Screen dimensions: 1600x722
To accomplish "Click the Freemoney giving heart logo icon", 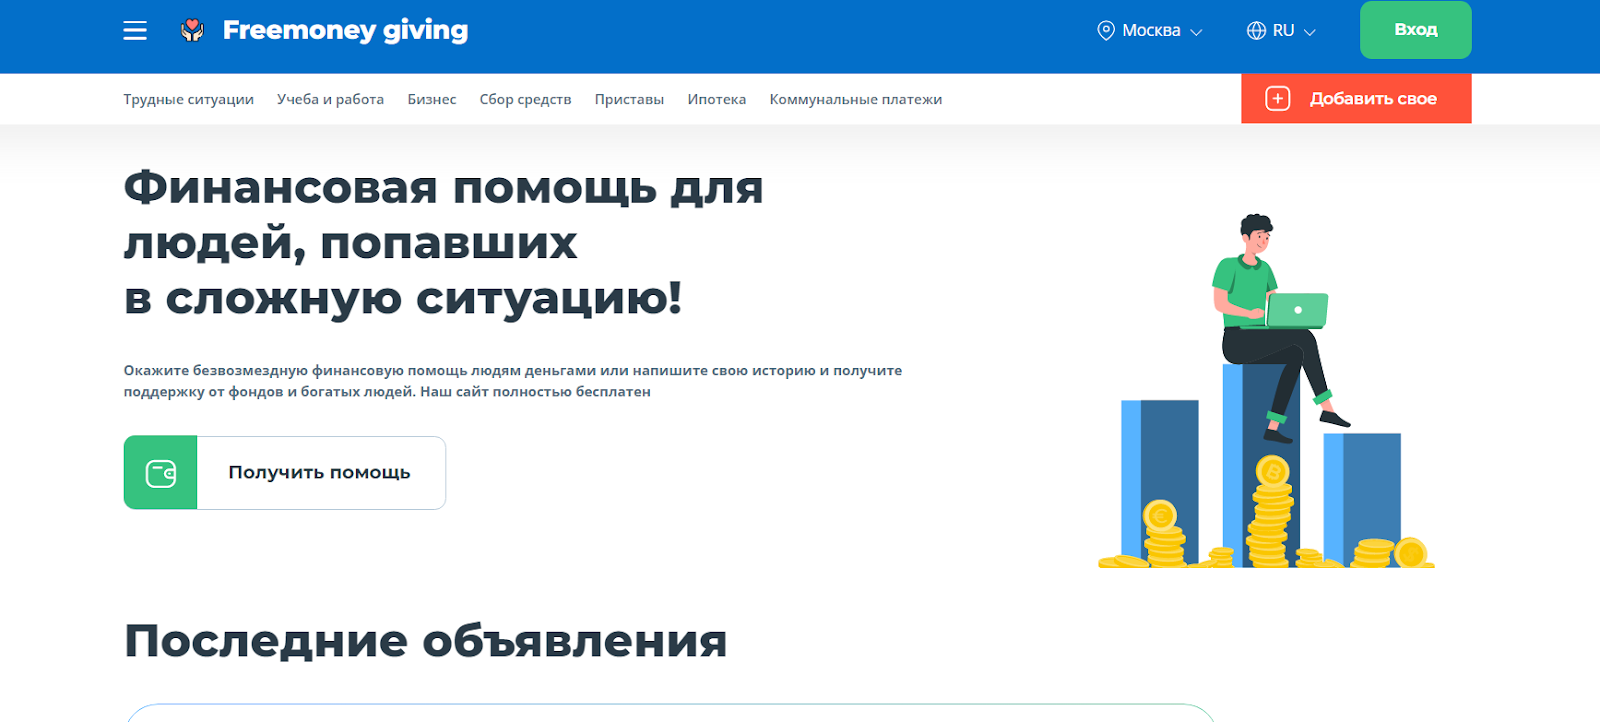I will [x=192, y=31].
